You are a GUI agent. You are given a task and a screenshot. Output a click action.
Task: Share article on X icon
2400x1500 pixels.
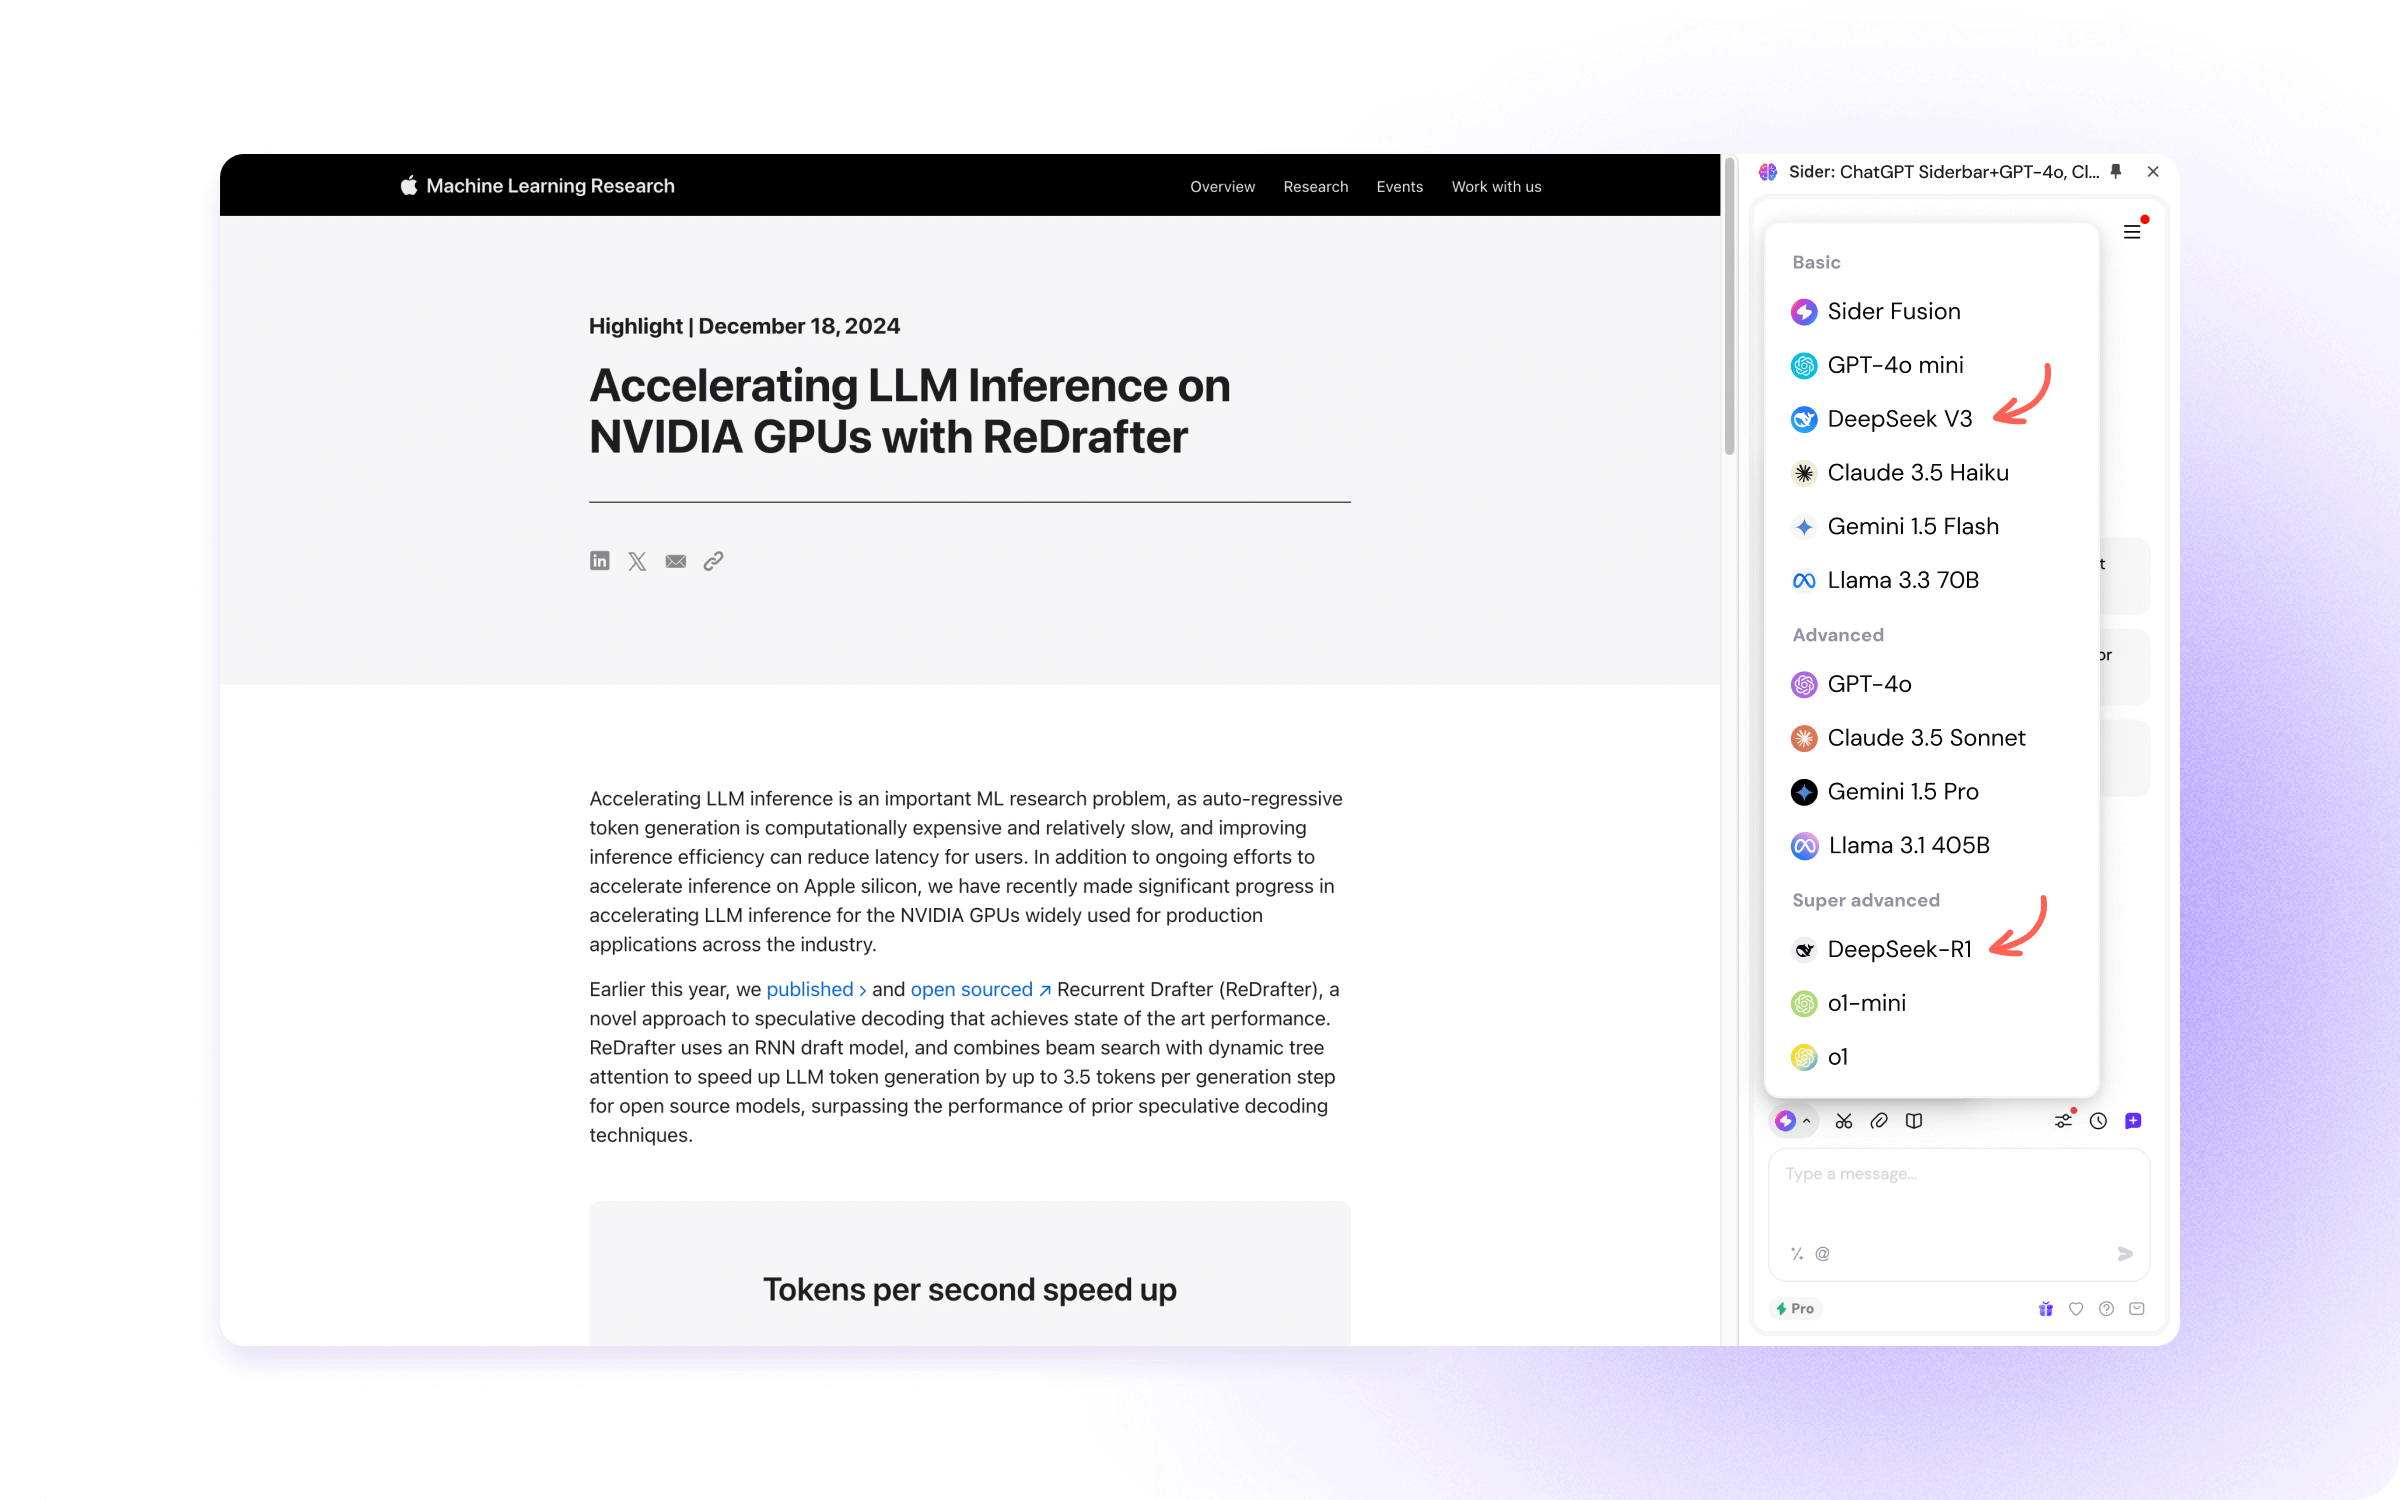click(x=637, y=561)
